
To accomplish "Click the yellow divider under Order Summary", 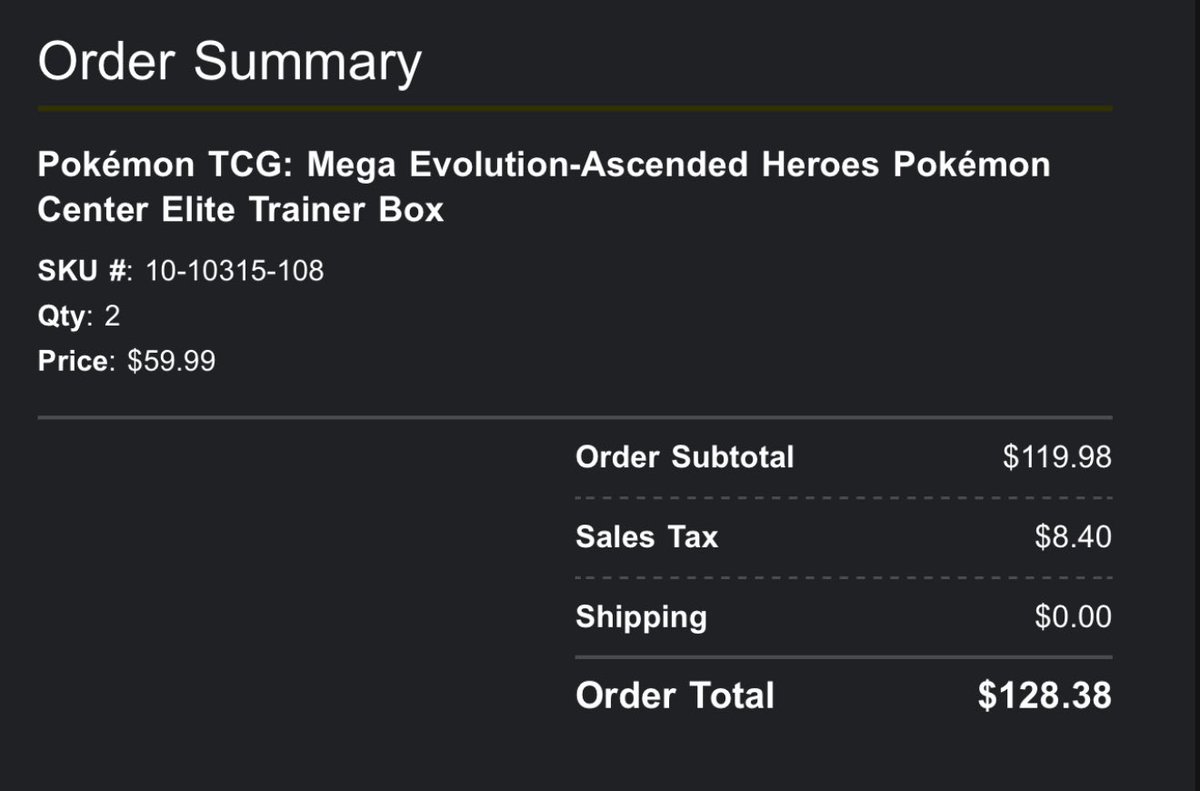I will point(575,107).
